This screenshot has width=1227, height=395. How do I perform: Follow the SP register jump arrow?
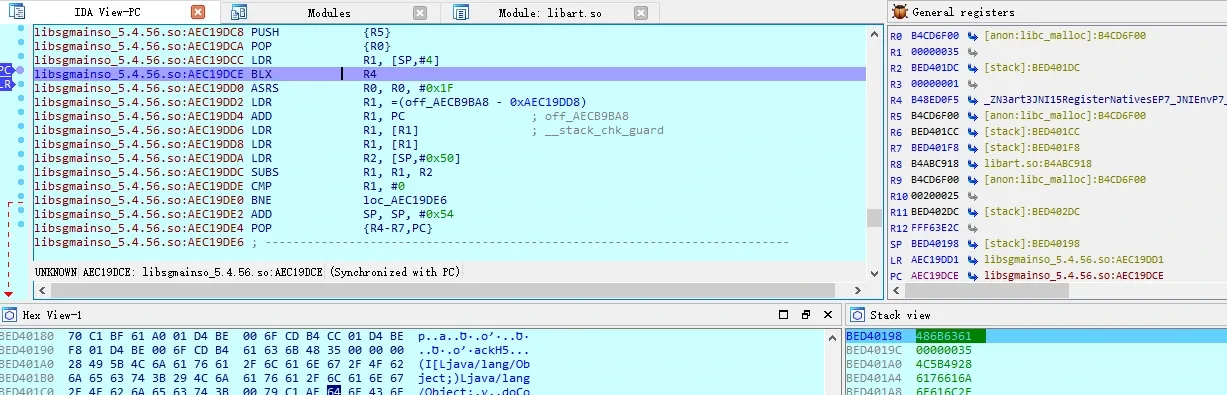coord(973,244)
